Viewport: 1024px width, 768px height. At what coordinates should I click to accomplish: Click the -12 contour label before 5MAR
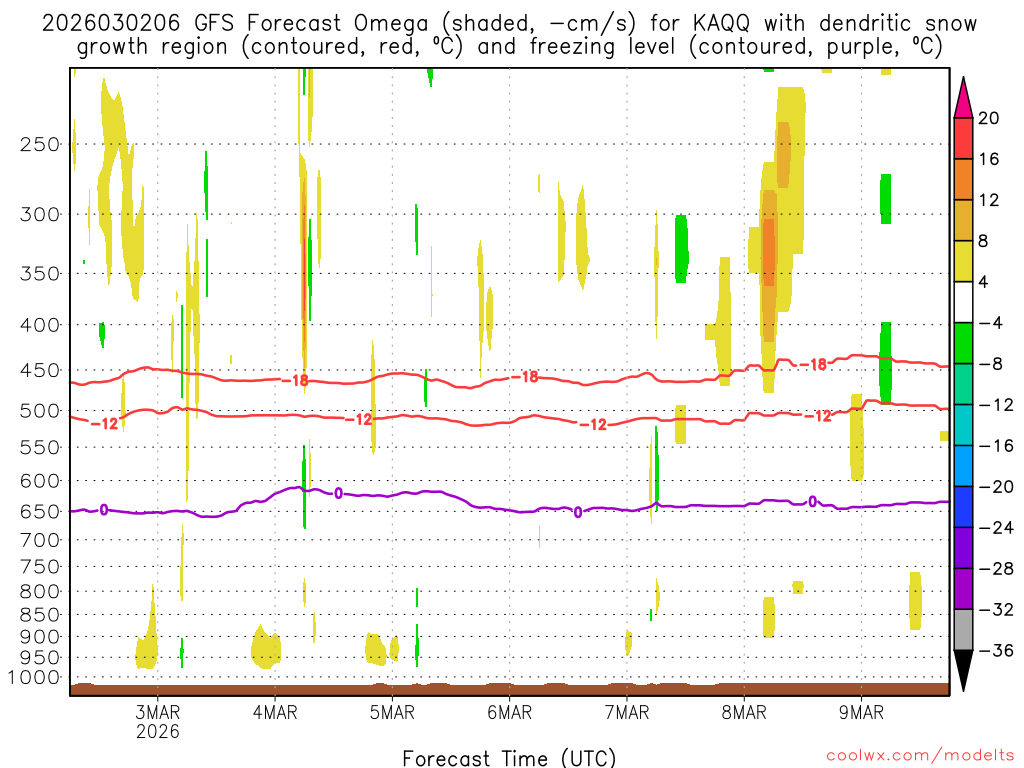click(359, 419)
